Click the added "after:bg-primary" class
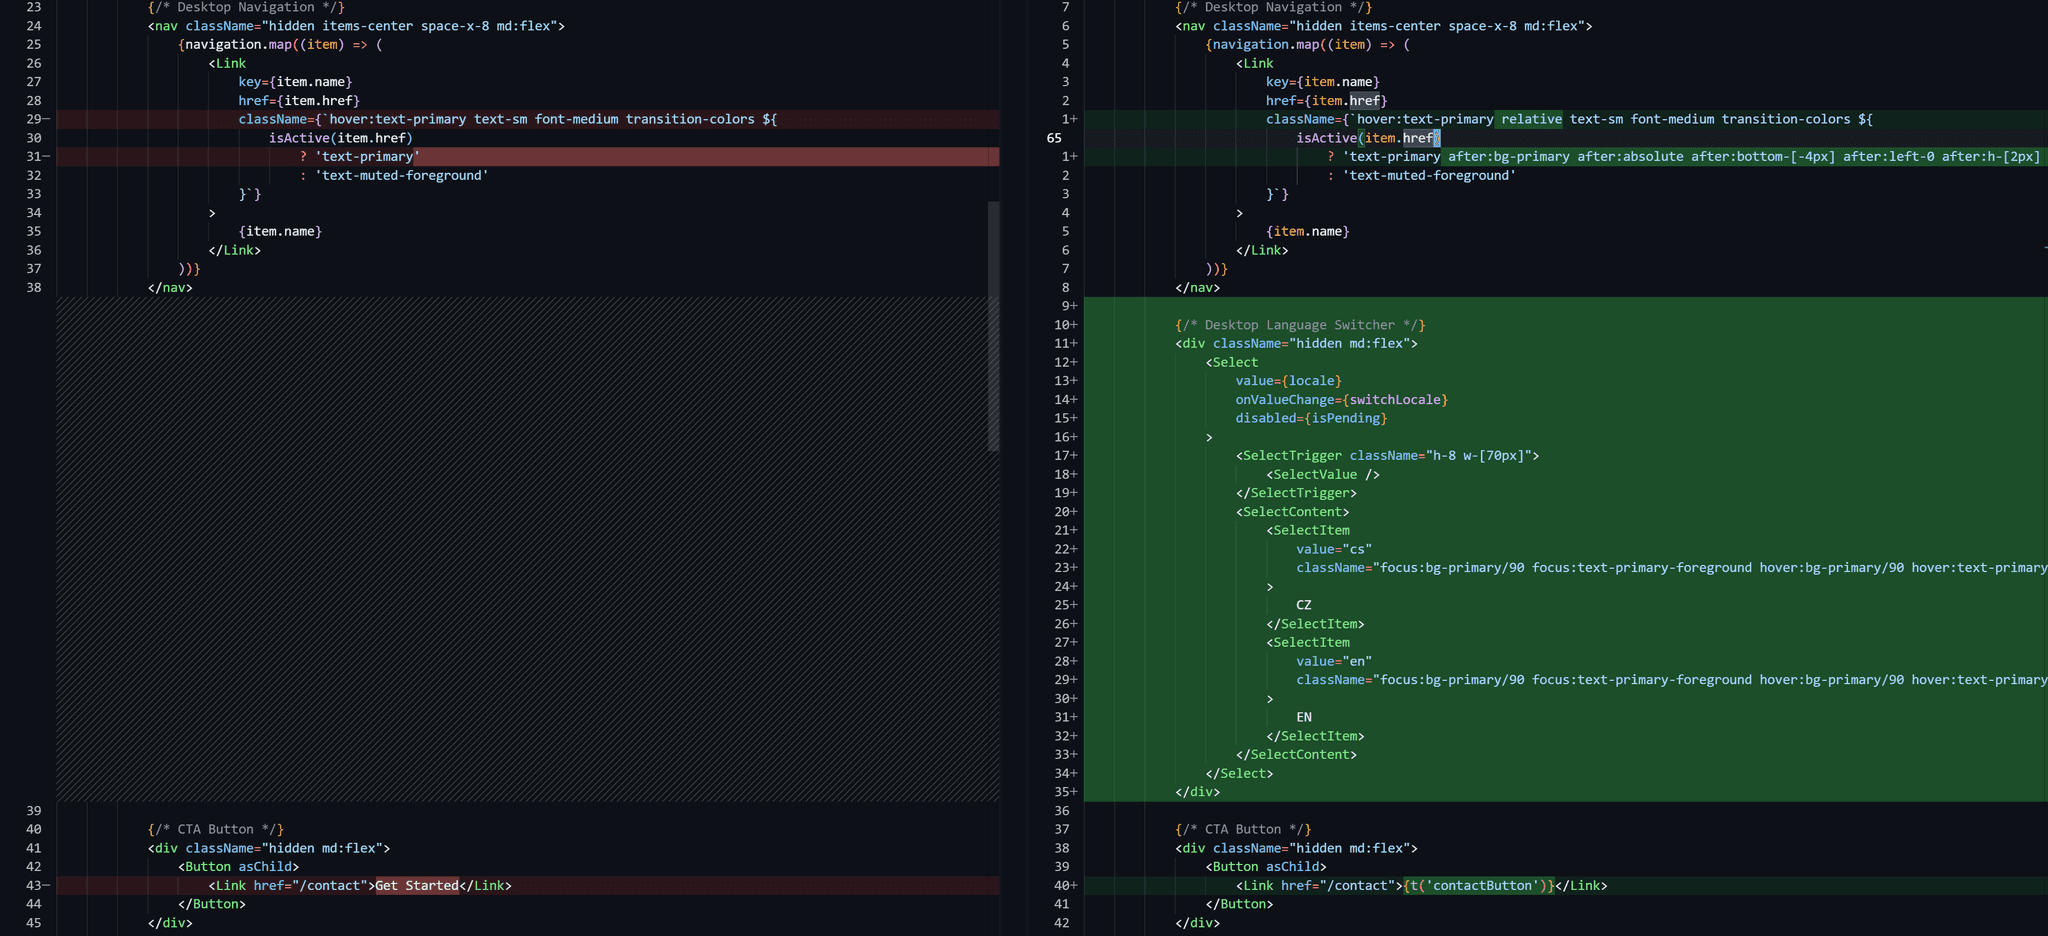This screenshot has width=2048, height=936. click(x=1508, y=156)
